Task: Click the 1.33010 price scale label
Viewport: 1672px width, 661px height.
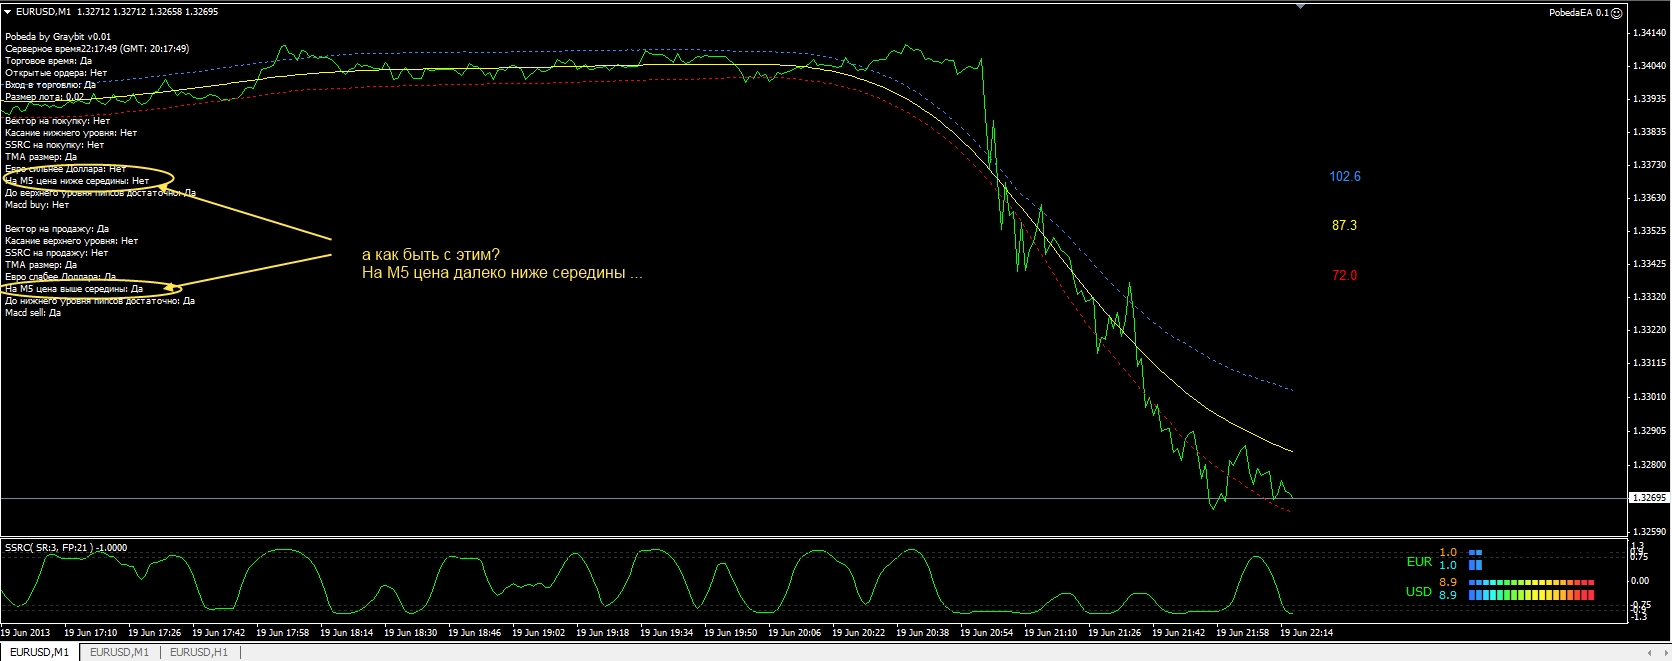Action: tap(1650, 397)
